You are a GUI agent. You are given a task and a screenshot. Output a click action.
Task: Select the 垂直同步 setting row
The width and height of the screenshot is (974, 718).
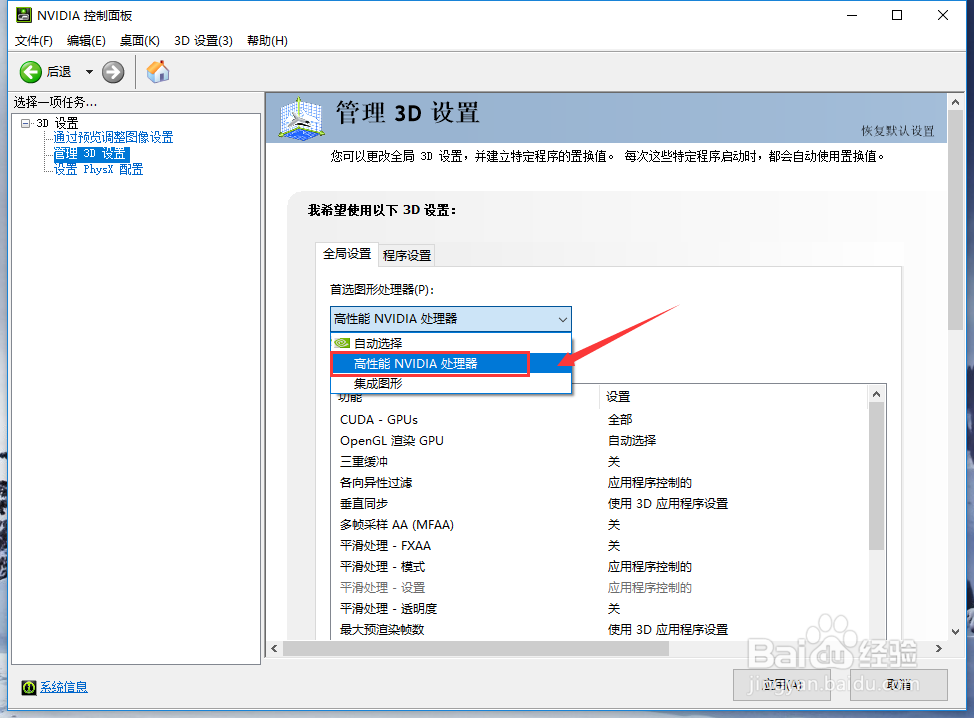point(600,504)
